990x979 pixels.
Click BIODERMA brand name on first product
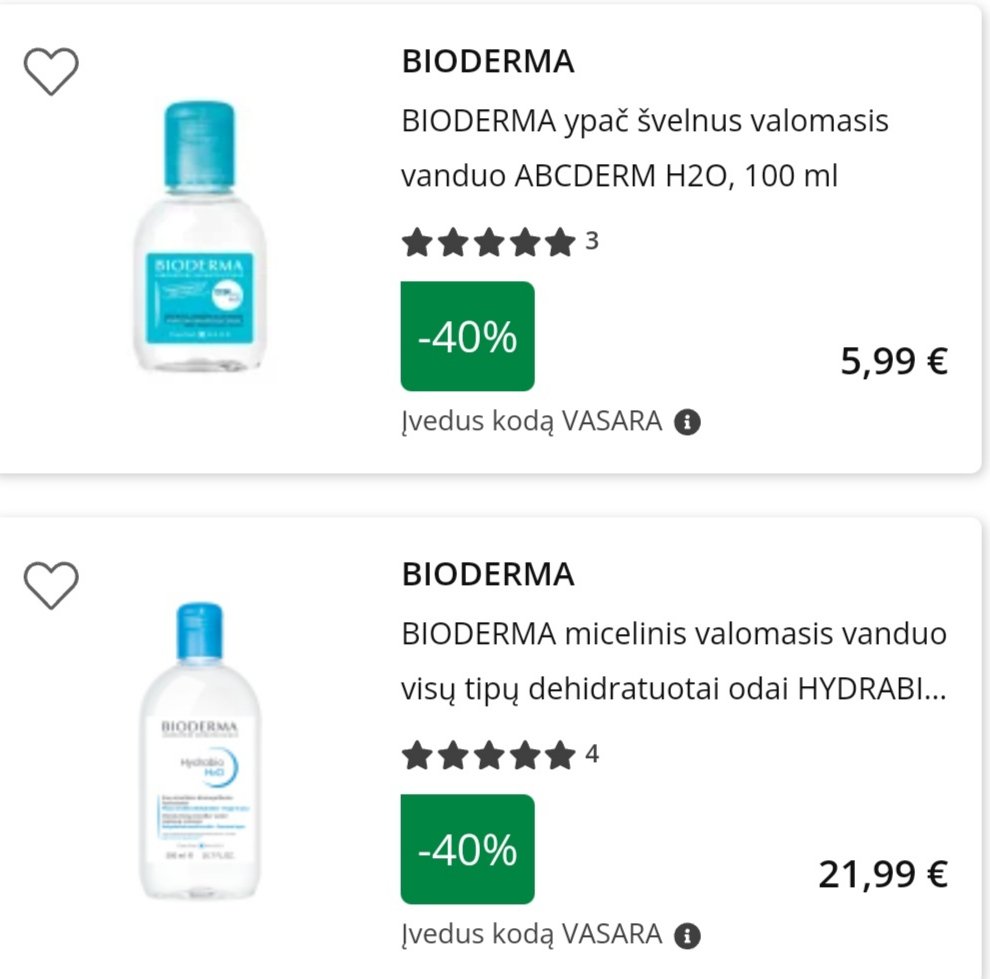pyautogui.click(x=488, y=61)
